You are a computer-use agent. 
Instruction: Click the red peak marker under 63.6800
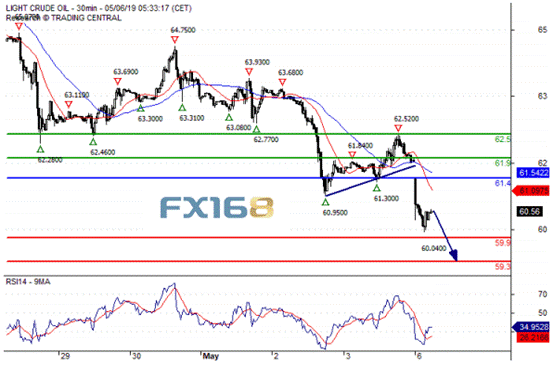[282, 82]
